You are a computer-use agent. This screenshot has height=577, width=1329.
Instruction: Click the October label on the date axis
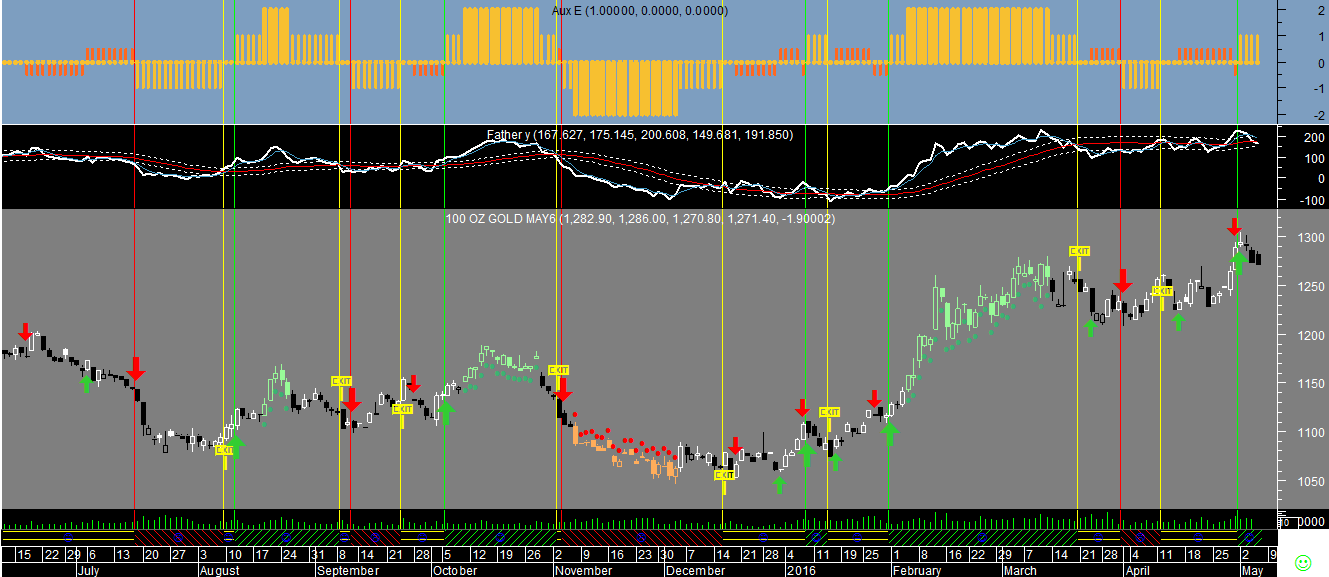click(456, 571)
